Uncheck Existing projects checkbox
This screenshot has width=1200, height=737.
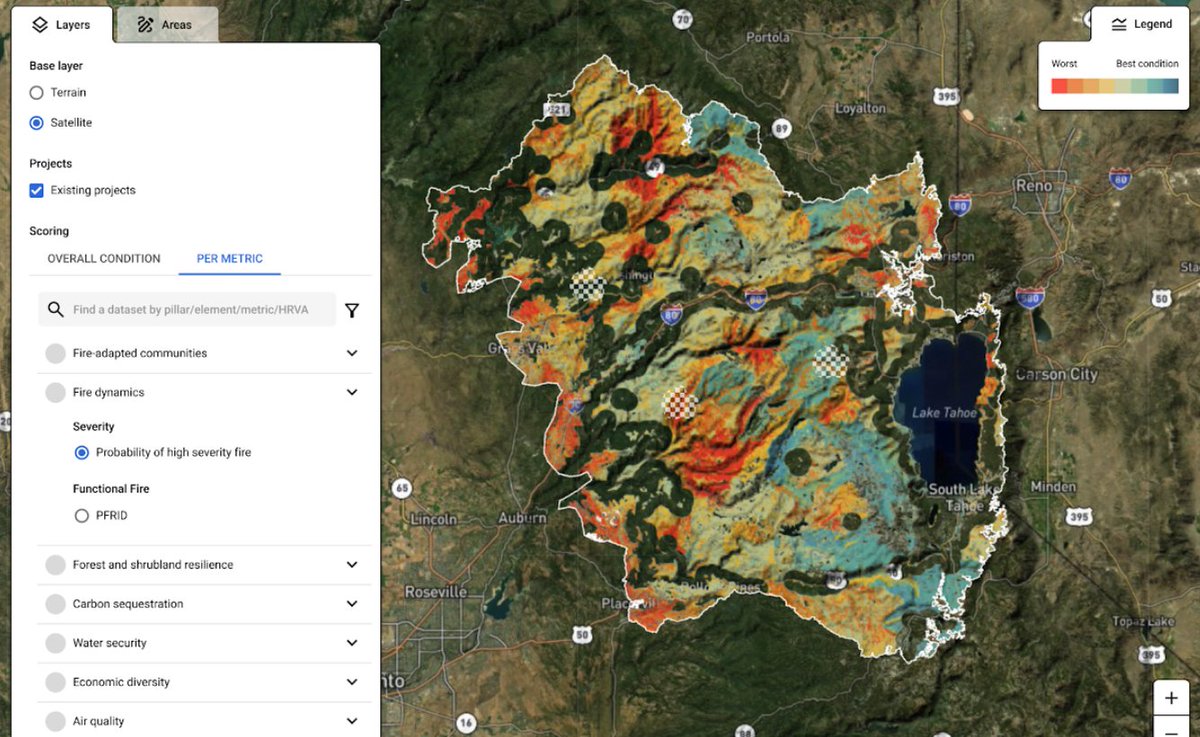pos(37,190)
